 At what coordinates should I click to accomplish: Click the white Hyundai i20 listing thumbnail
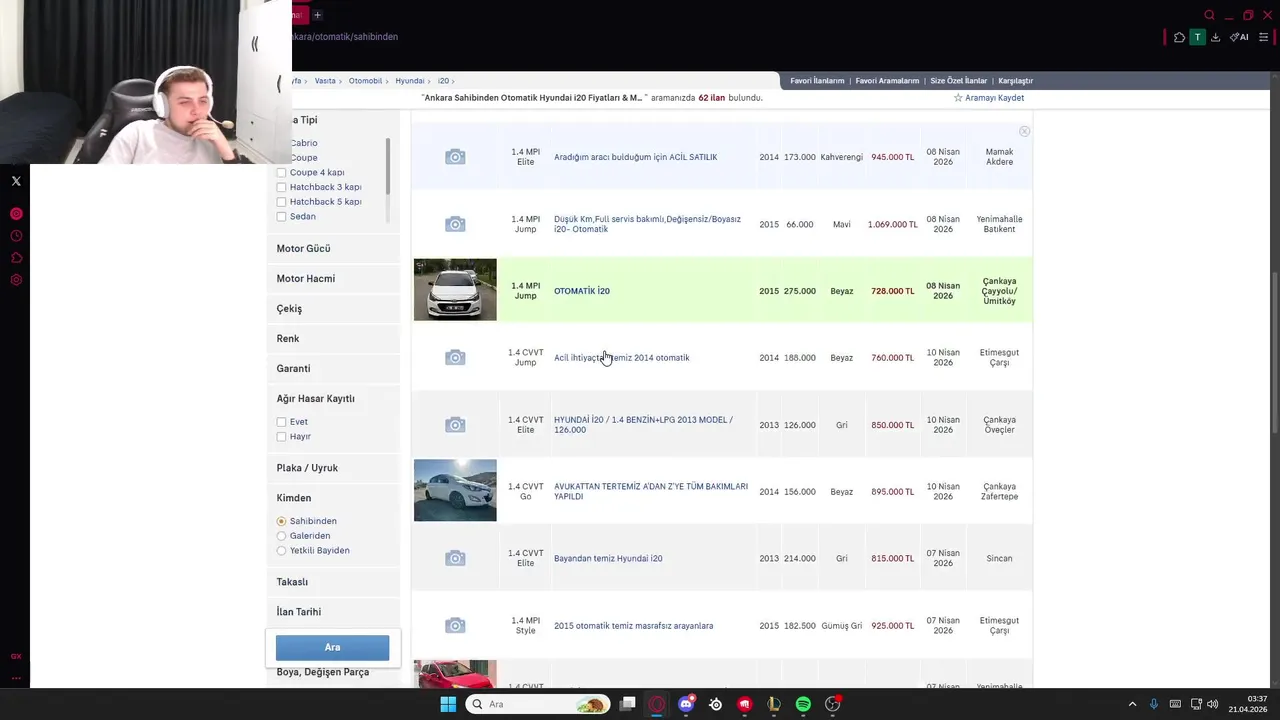(x=455, y=290)
